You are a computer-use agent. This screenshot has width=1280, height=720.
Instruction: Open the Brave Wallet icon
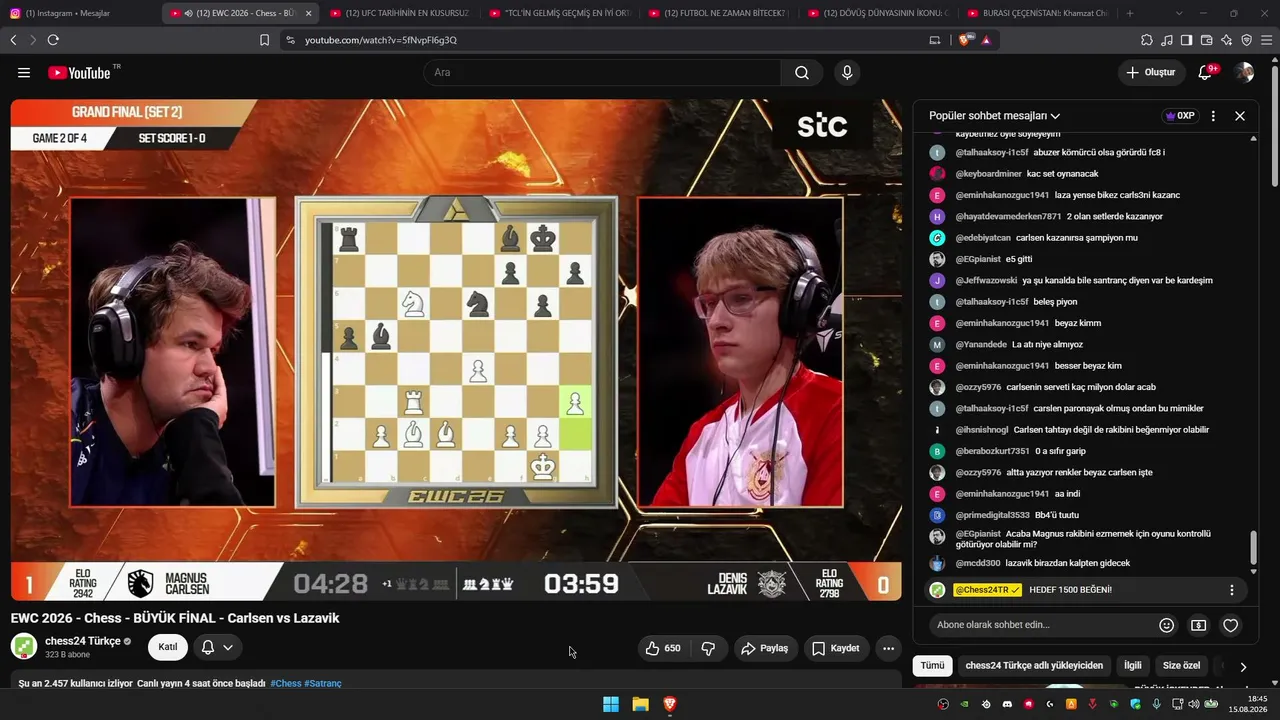pyautogui.click(x=1207, y=40)
